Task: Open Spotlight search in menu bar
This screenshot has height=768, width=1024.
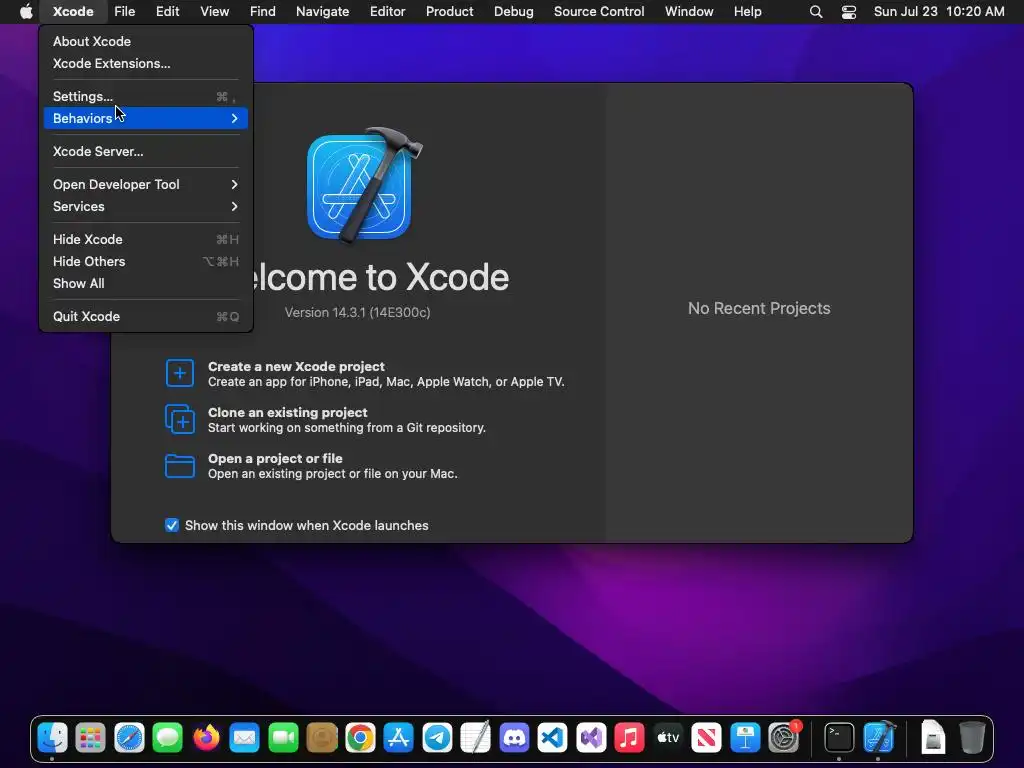Action: (816, 12)
